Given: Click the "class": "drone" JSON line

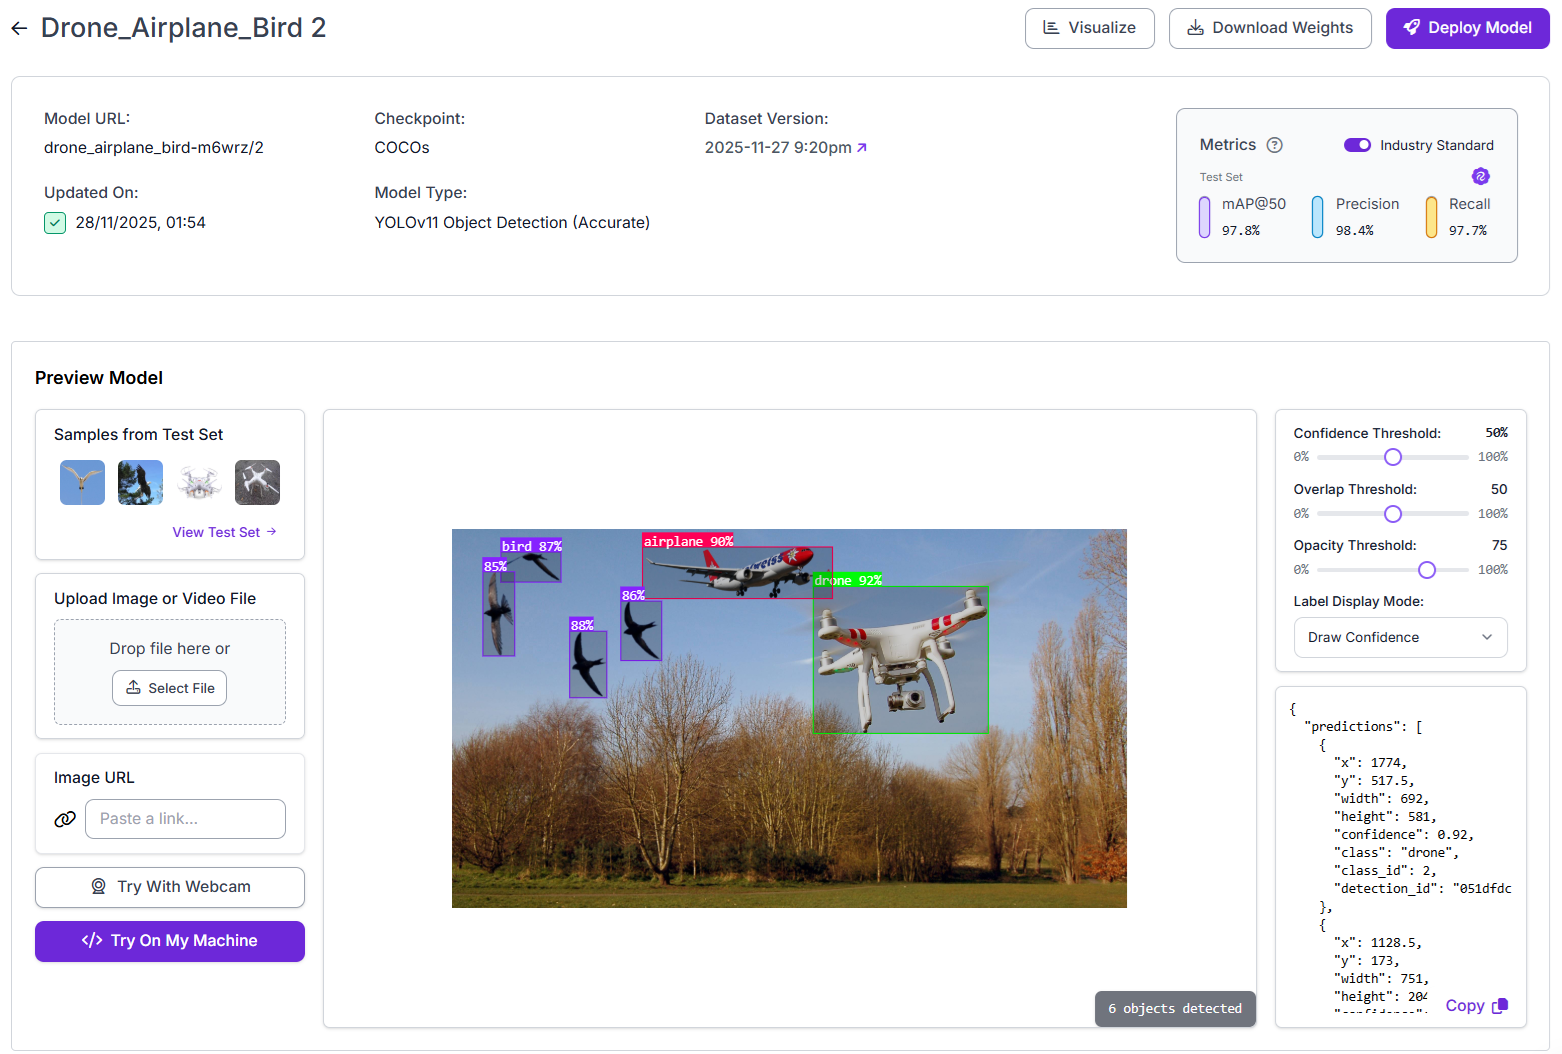Looking at the screenshot, I should coord(1396,852).
